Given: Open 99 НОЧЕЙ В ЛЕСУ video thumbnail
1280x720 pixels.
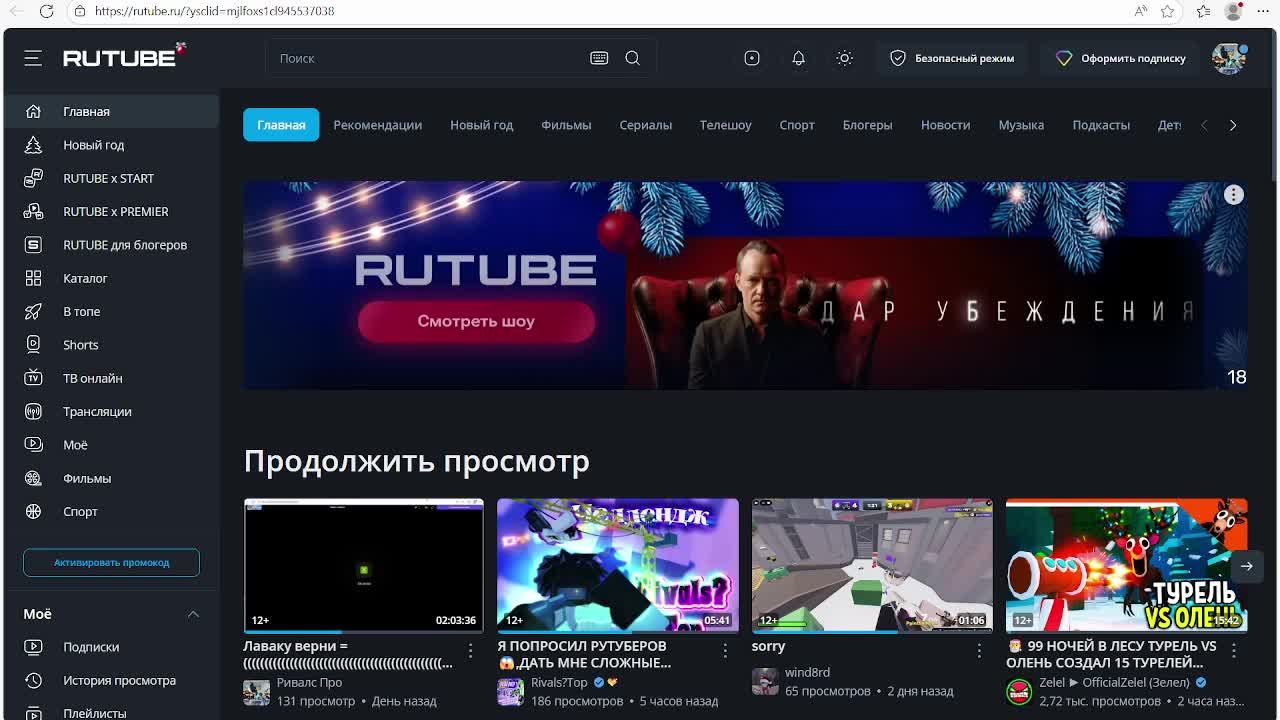Looking at the screenshot, I should click(1126, 565).
